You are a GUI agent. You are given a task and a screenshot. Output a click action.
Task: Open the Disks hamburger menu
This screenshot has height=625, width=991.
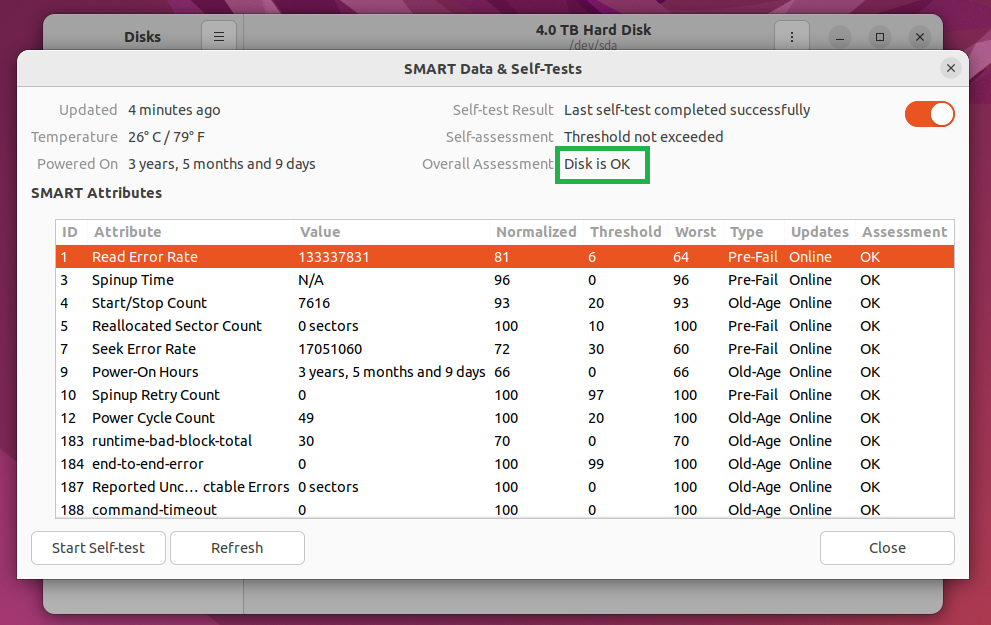click(x=219, y=37)
